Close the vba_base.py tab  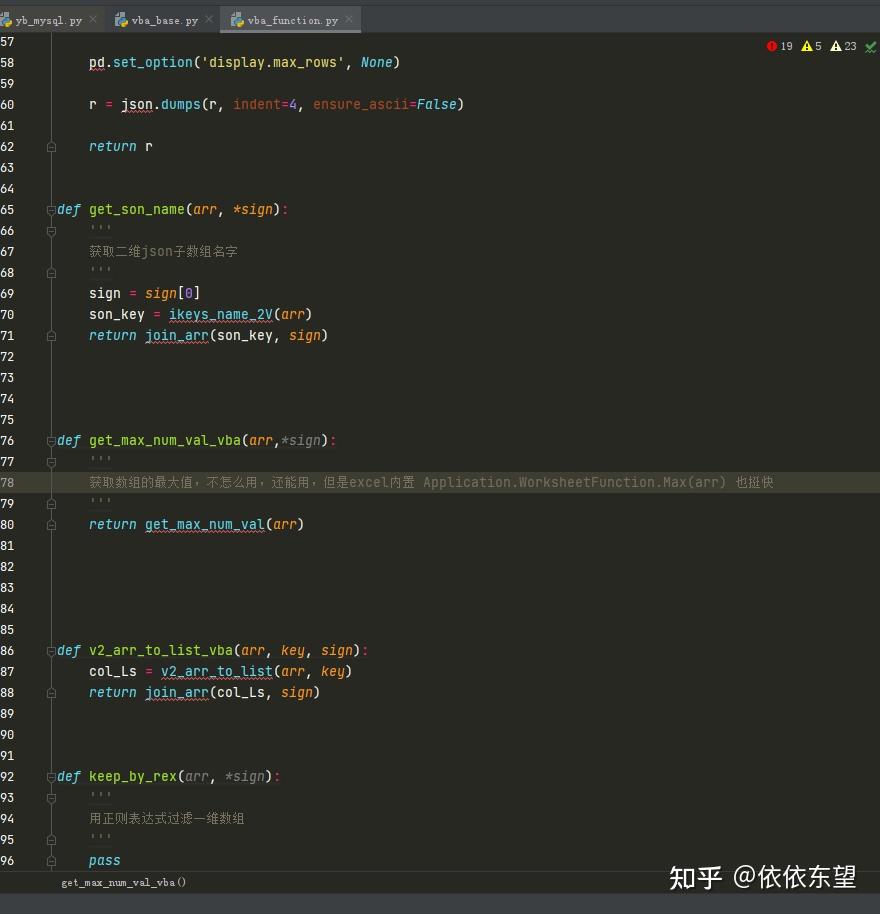(x=209, y=20)
